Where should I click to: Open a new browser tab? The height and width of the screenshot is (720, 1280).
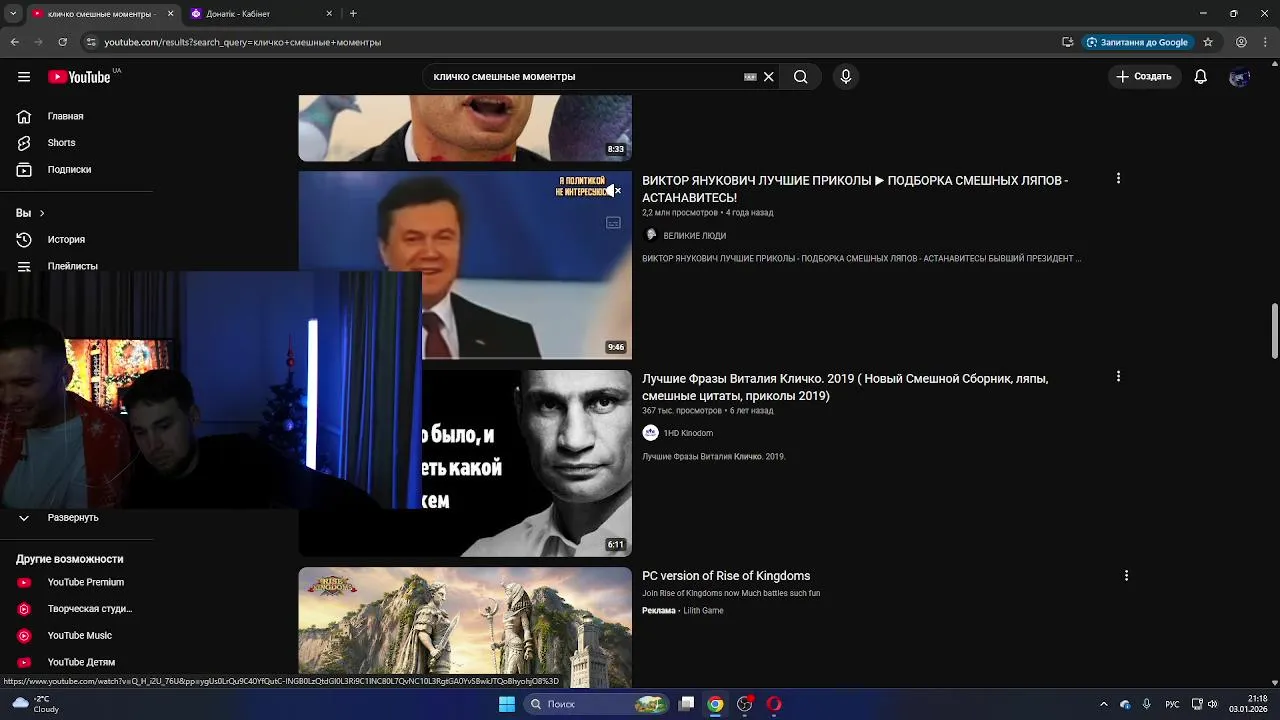tap(353, 14)
